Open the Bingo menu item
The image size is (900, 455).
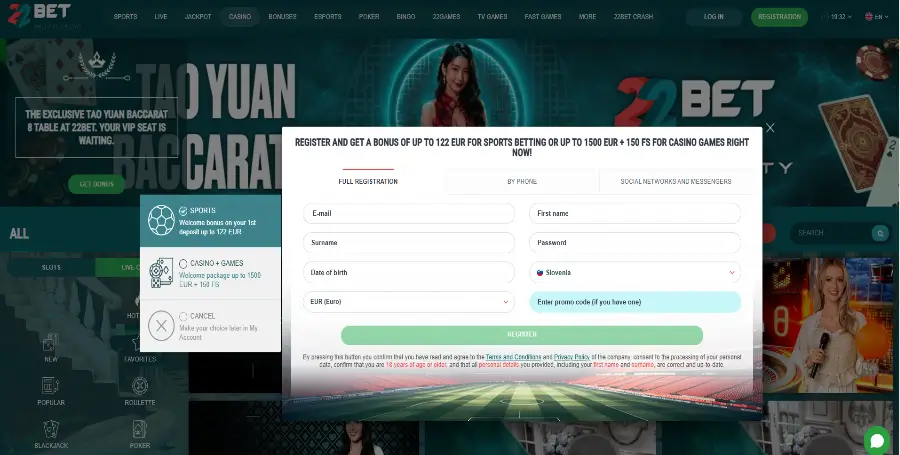click(x=406, y=17)
